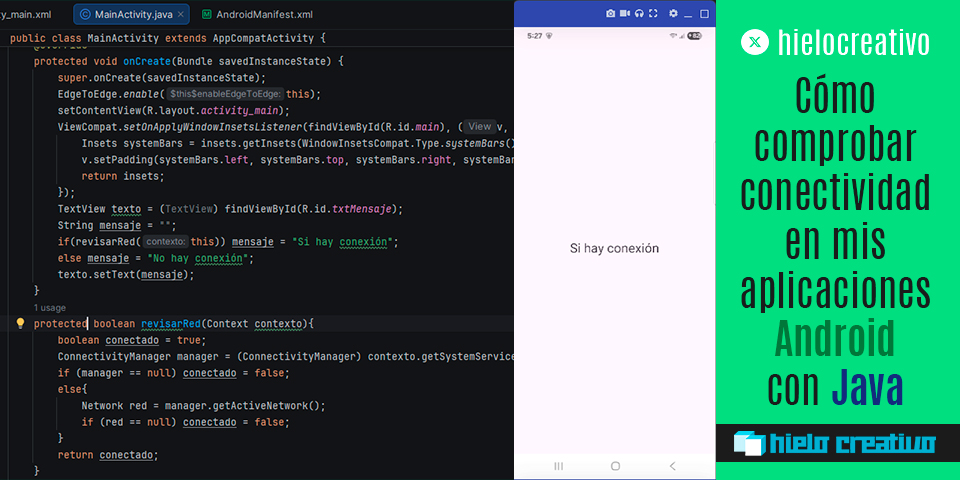
Task: Click the lightbulb quick-fix icon
Action: coord(20,323)
